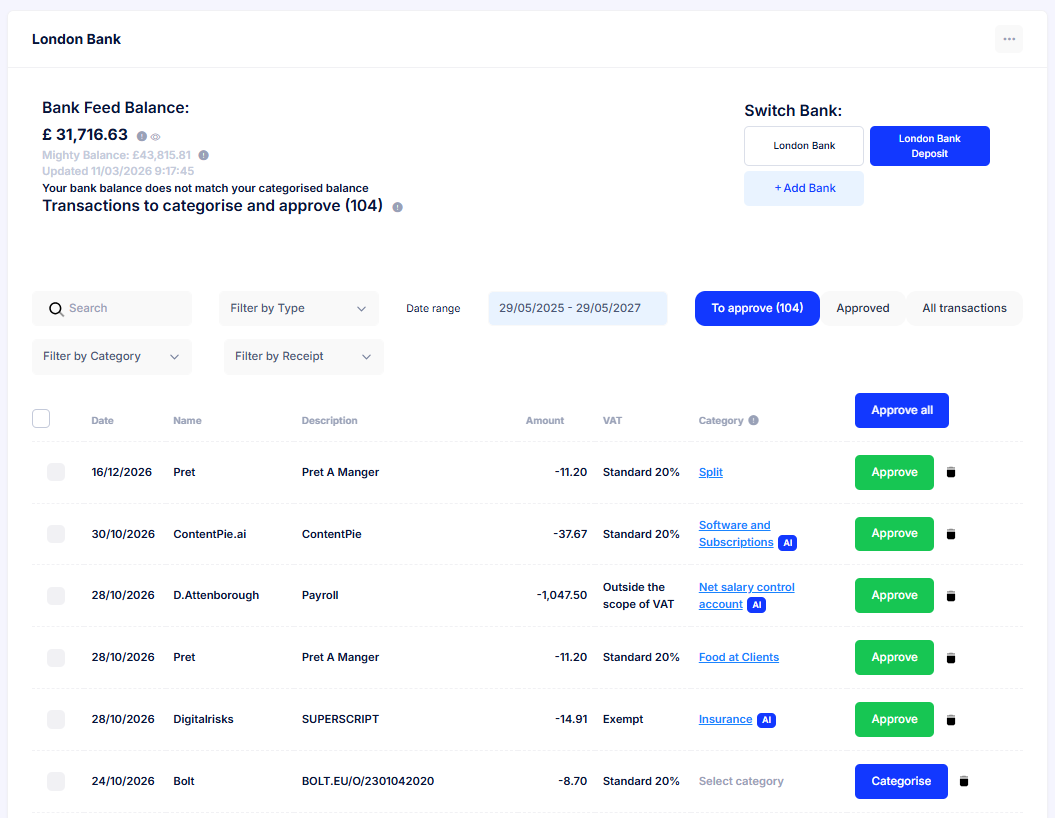This screenshot has height=818, width=1055.
Task: Open the date range picker field
Action: pos(577,309)
